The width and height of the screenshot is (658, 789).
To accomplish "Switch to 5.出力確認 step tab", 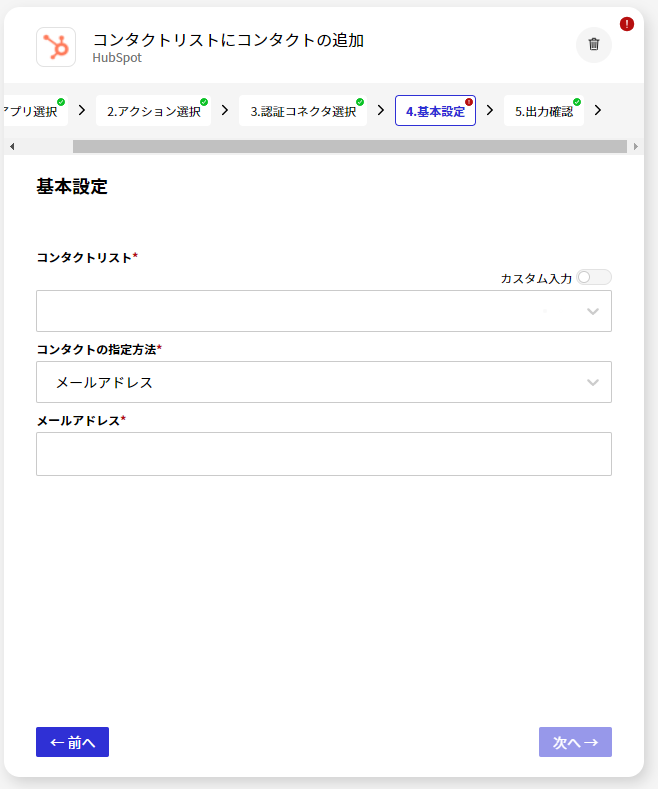I will (x=544, y=111).
